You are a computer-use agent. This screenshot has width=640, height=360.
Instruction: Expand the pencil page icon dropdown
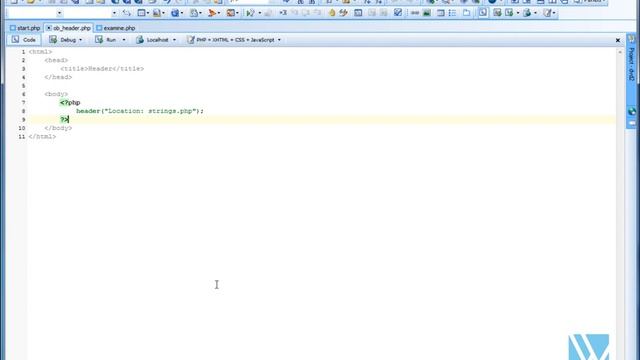click(x=554, y=13)
